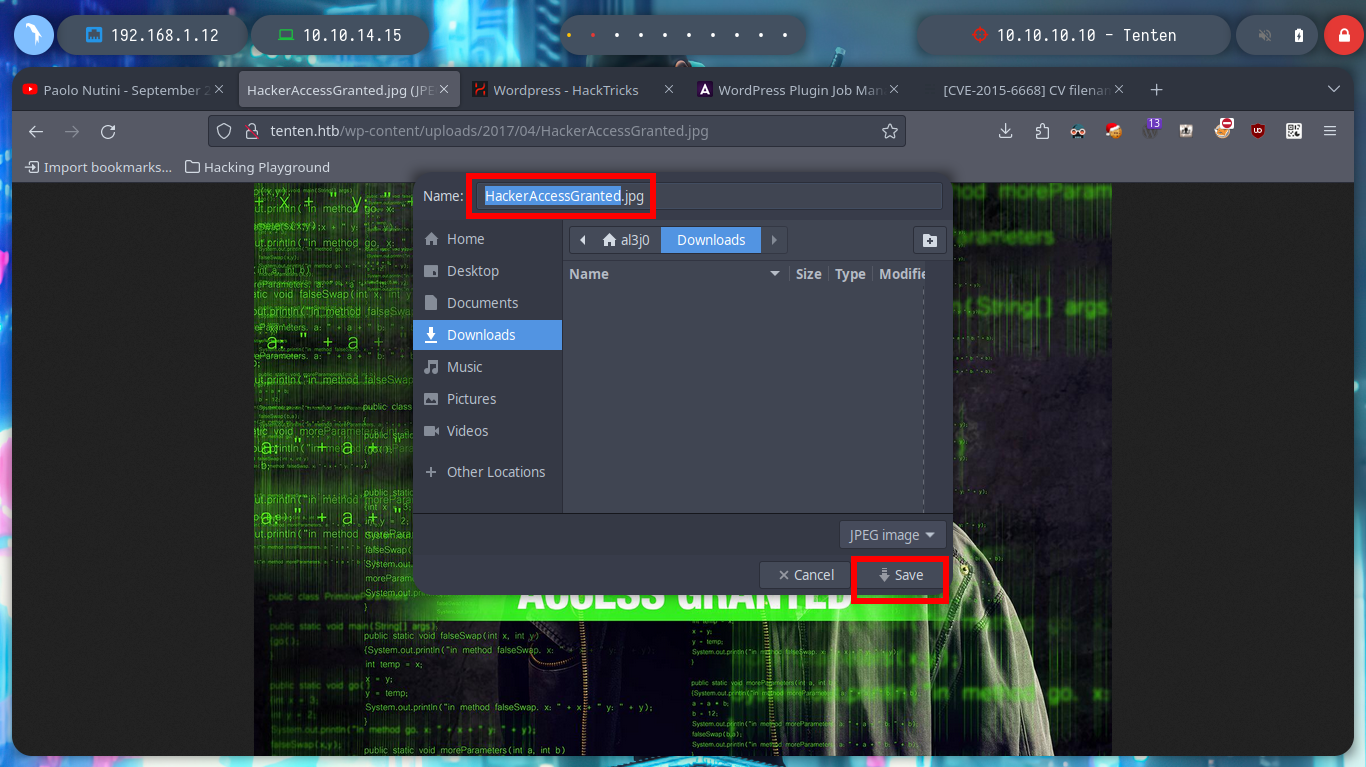This screenshot has height=767, width=1366.
Task: Open the Firefox downloads arrow icon
Action: pos(1006,131)
